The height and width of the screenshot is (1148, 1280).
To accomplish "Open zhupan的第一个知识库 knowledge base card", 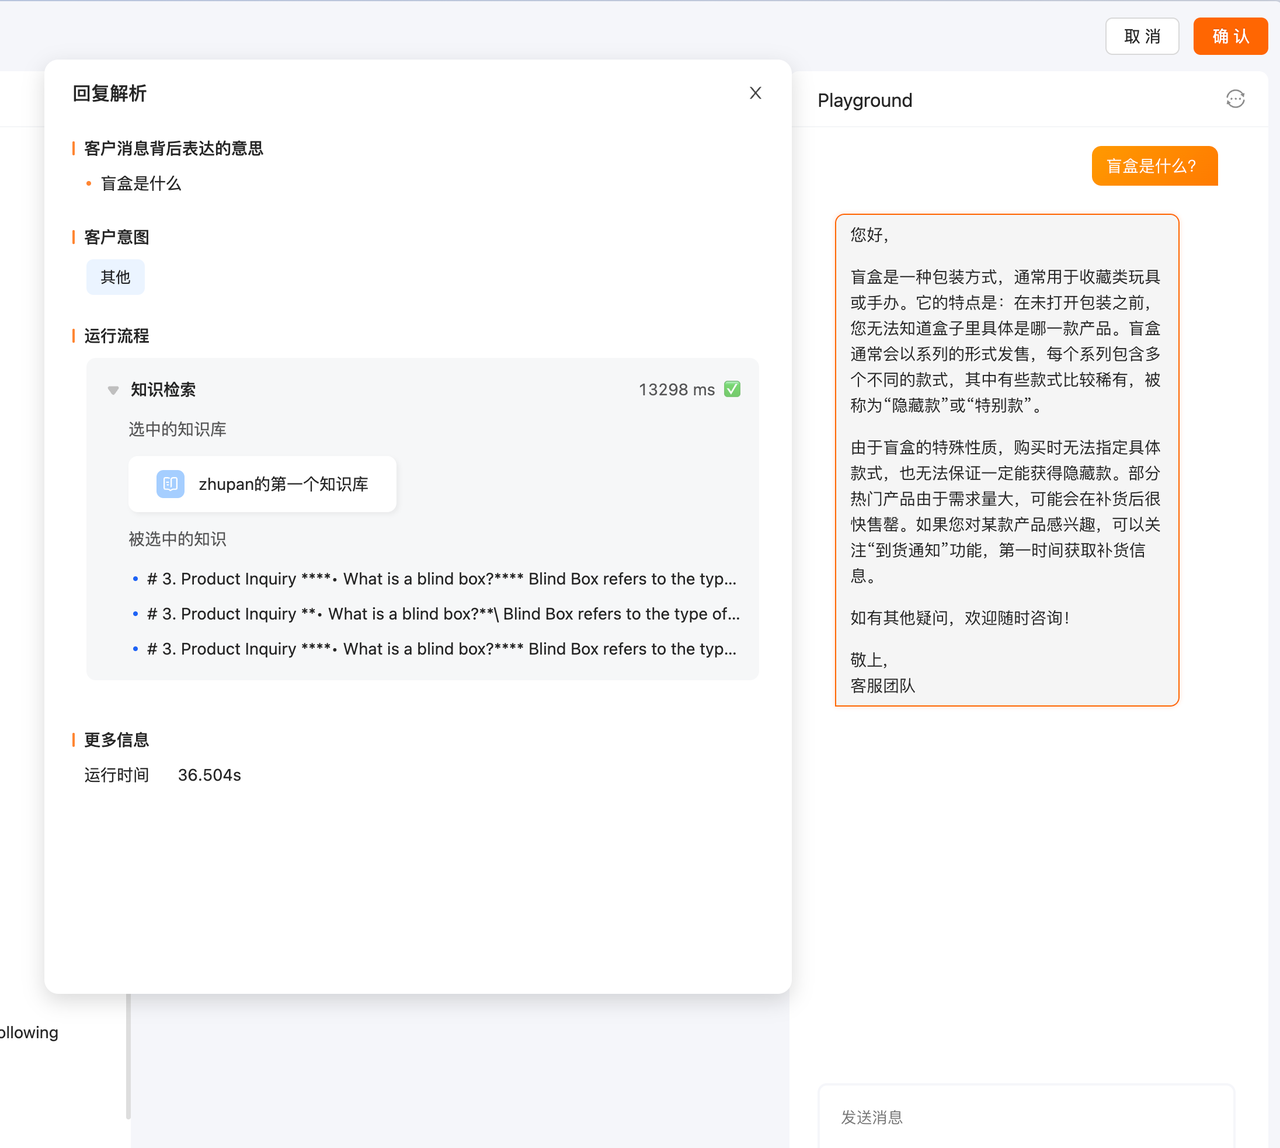I will [263, 484].
